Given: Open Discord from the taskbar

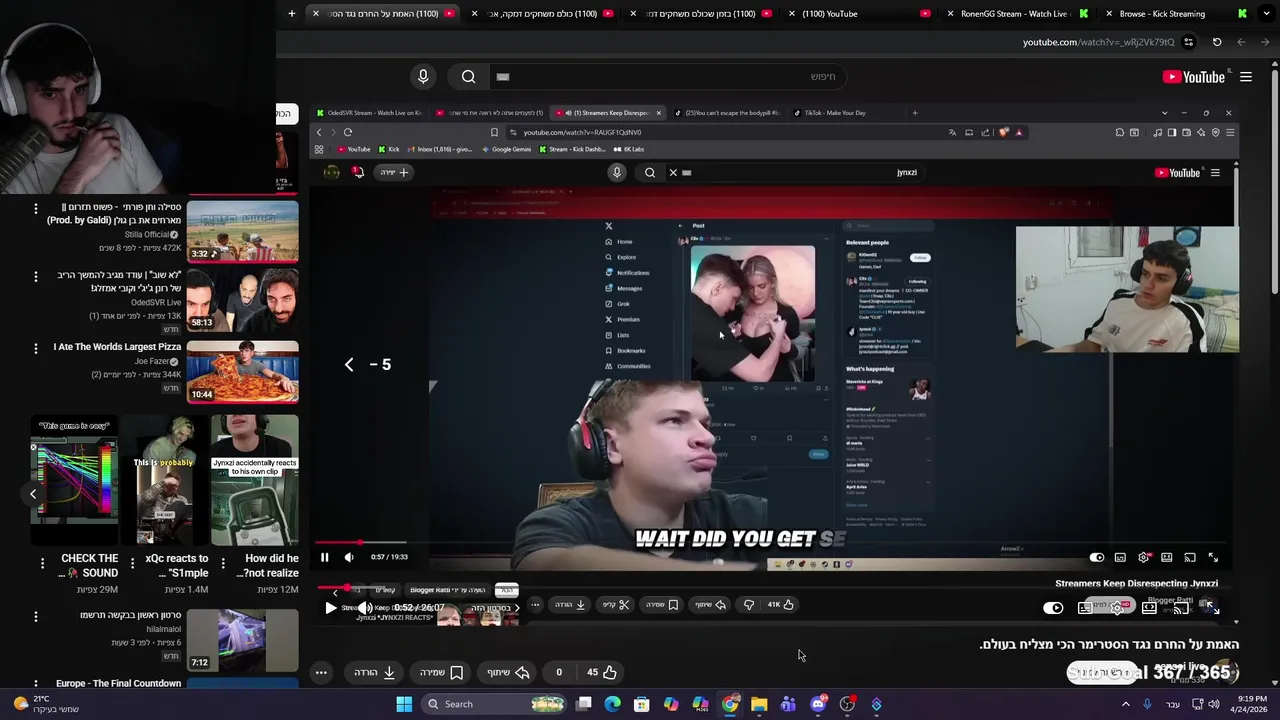Looking at the screenshot, I should (x=818, y=704).
